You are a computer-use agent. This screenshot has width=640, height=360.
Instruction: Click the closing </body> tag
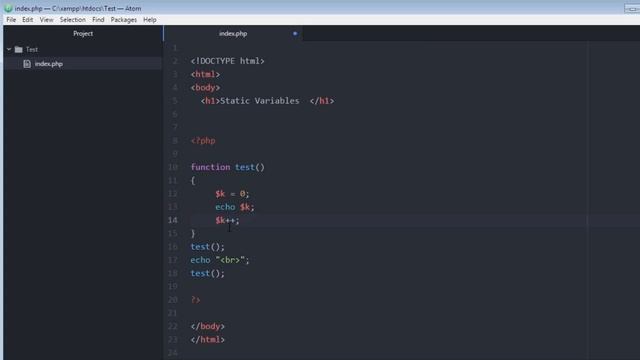tap(207, 326)
